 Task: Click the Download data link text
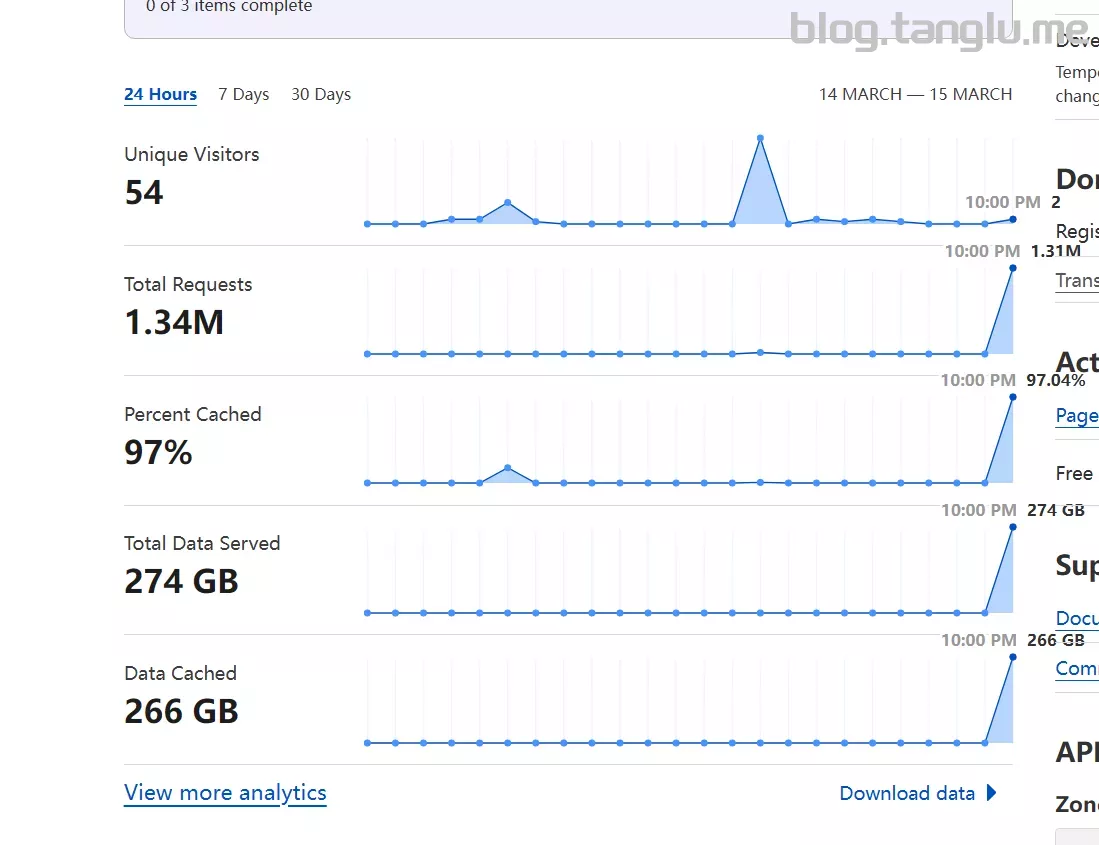(x=906, y=793)
